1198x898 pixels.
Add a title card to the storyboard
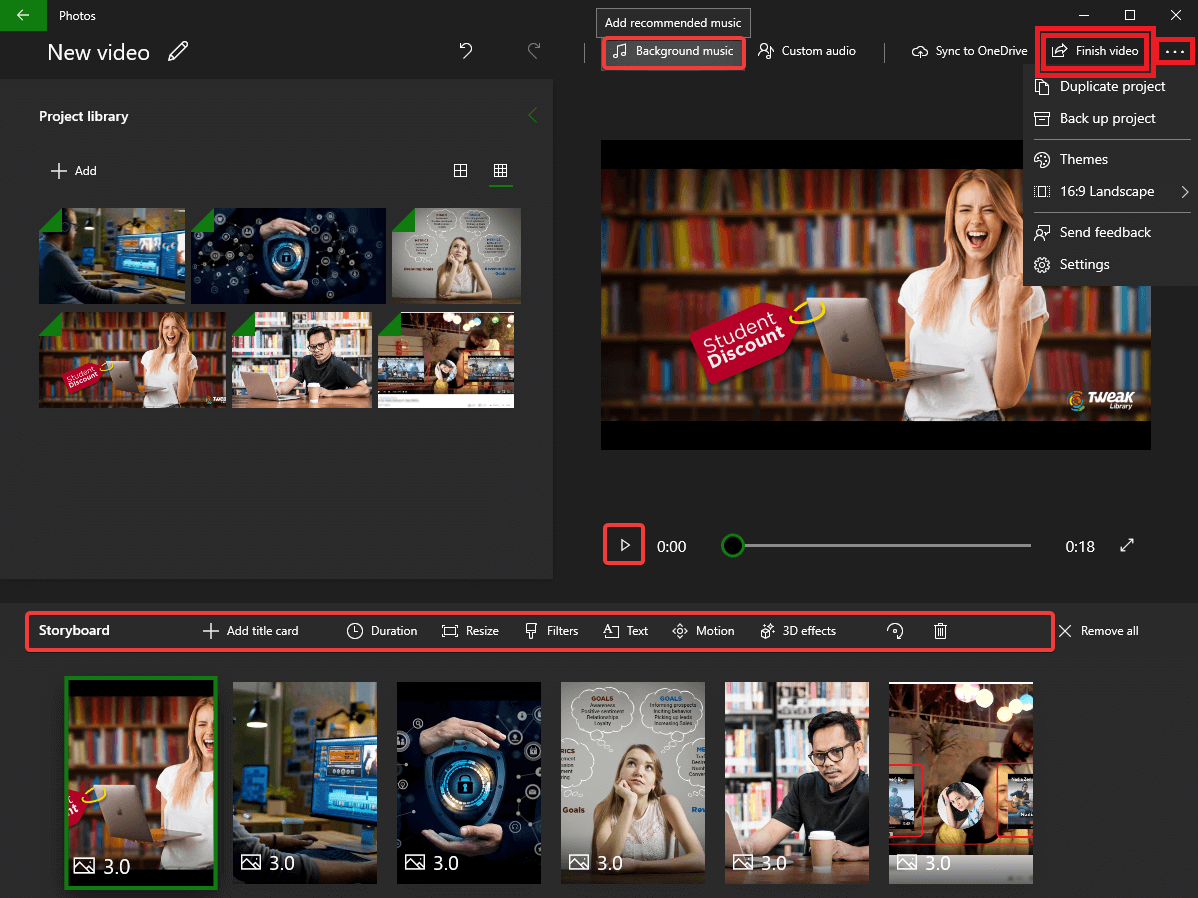click(x=251, y=631)
